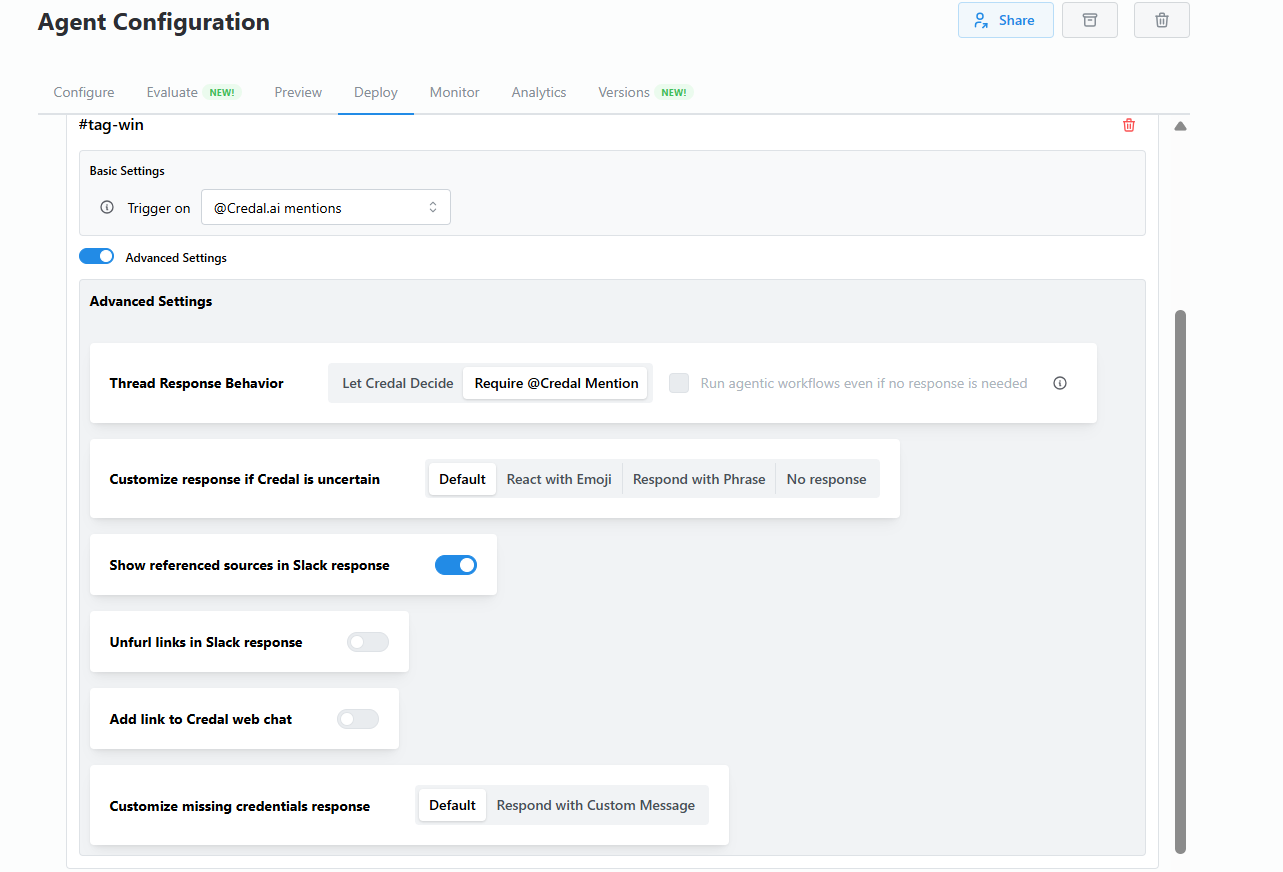Image resolution: width=1283 pixels, height=872 pixels.
Task: Disable Show referenced sources in Slack response
Action: coord(456,565)
